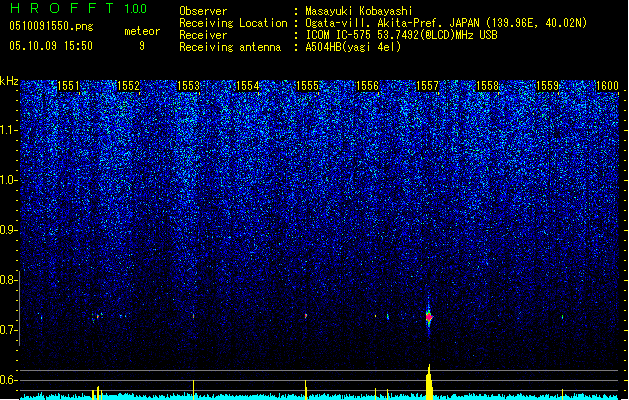
Task: Click the 1554 time marker
Action: click(x=248, y=86)
